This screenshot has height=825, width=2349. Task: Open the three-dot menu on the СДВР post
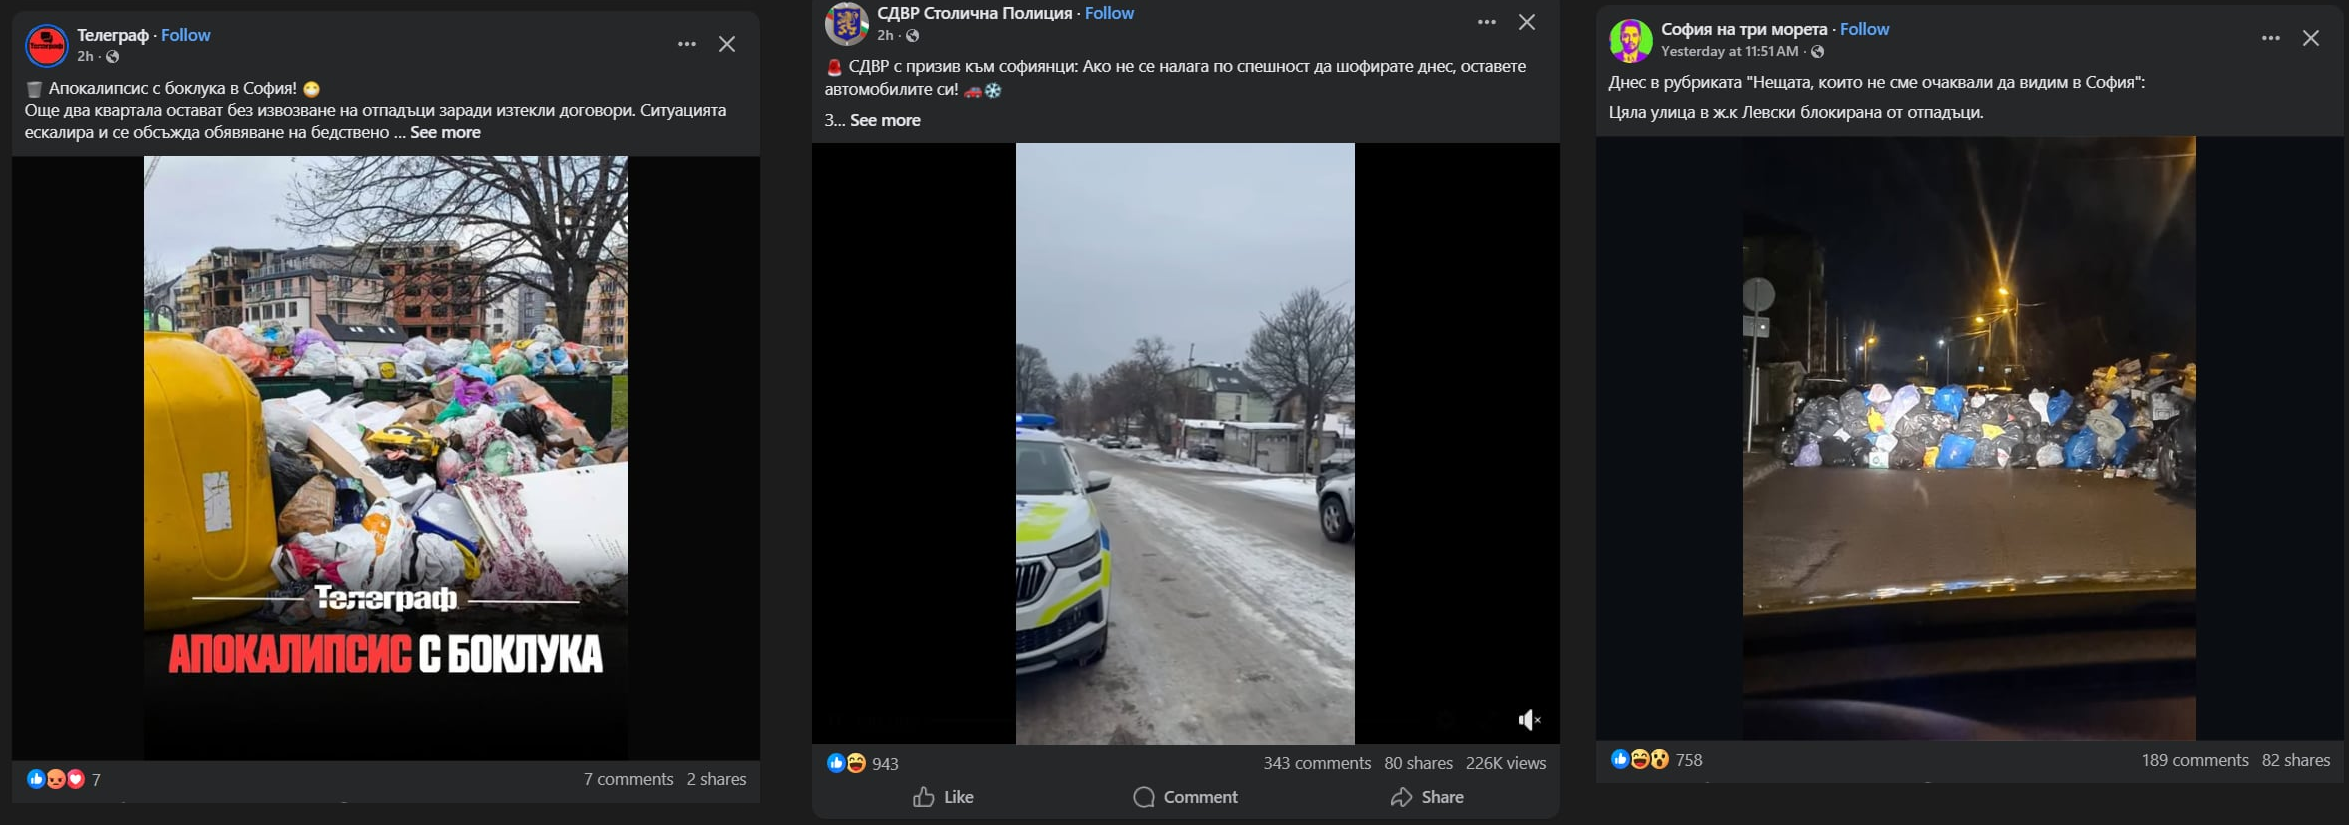click(1487, 22)
